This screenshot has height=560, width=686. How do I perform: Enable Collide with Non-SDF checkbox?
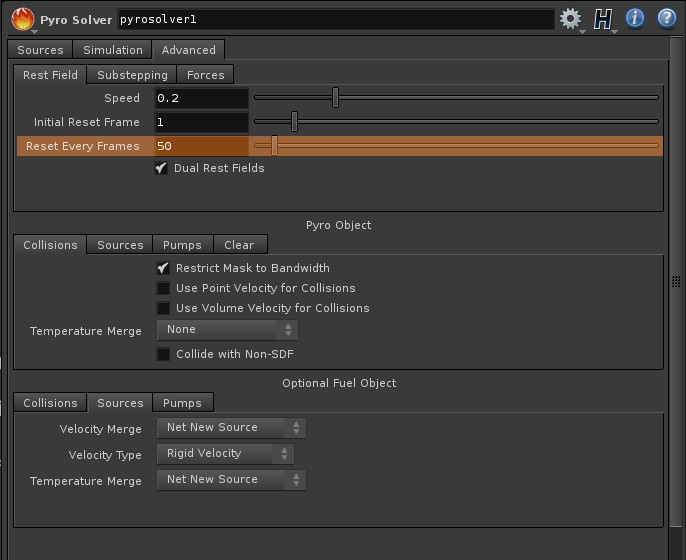163,354
